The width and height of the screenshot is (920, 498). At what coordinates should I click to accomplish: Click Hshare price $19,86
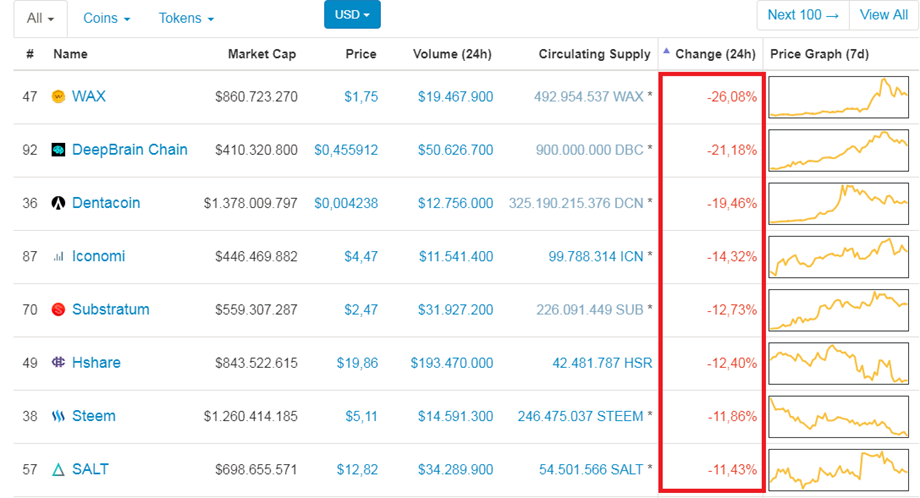[x=357, y=363]
